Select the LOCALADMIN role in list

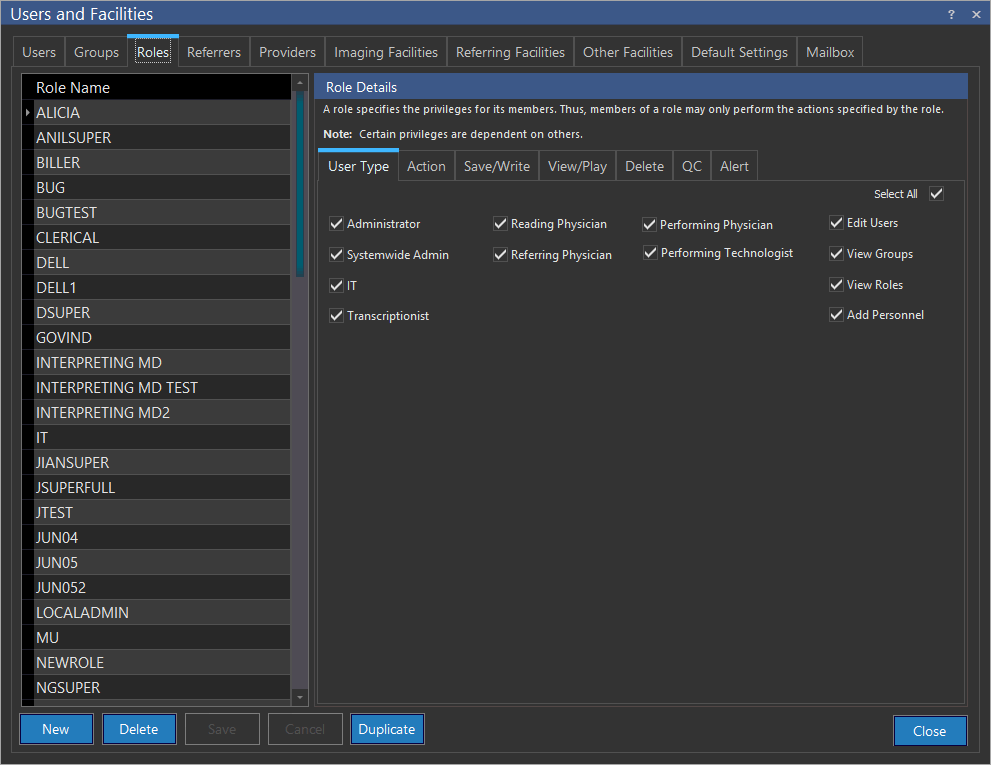[82, 612]
